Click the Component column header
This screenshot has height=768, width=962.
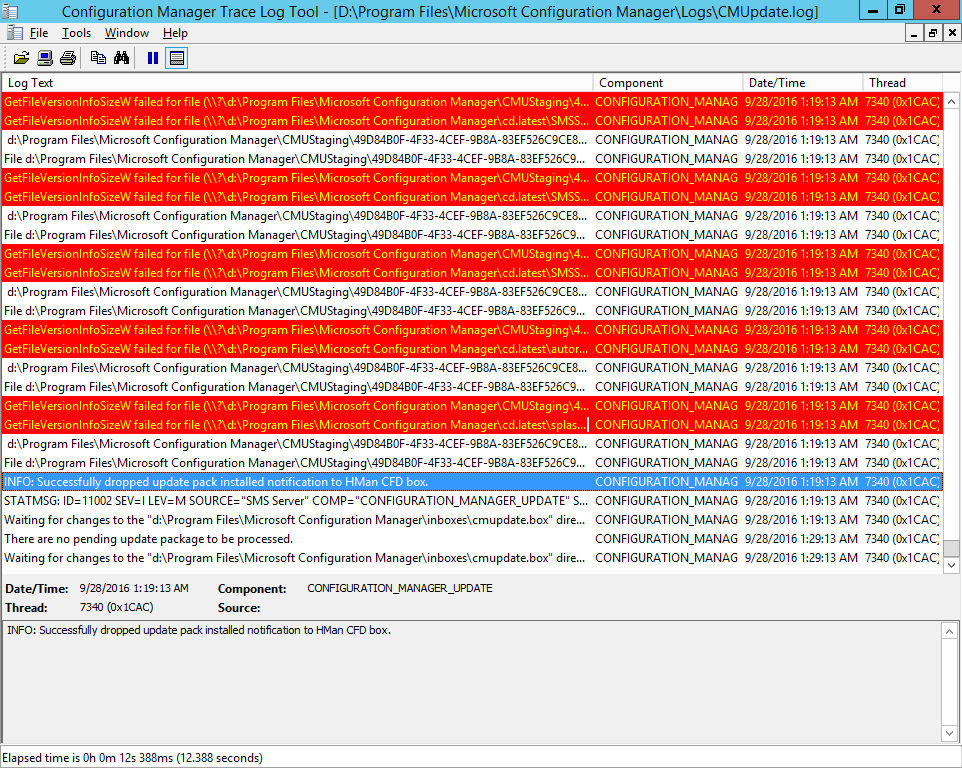(x=668, y=83)
